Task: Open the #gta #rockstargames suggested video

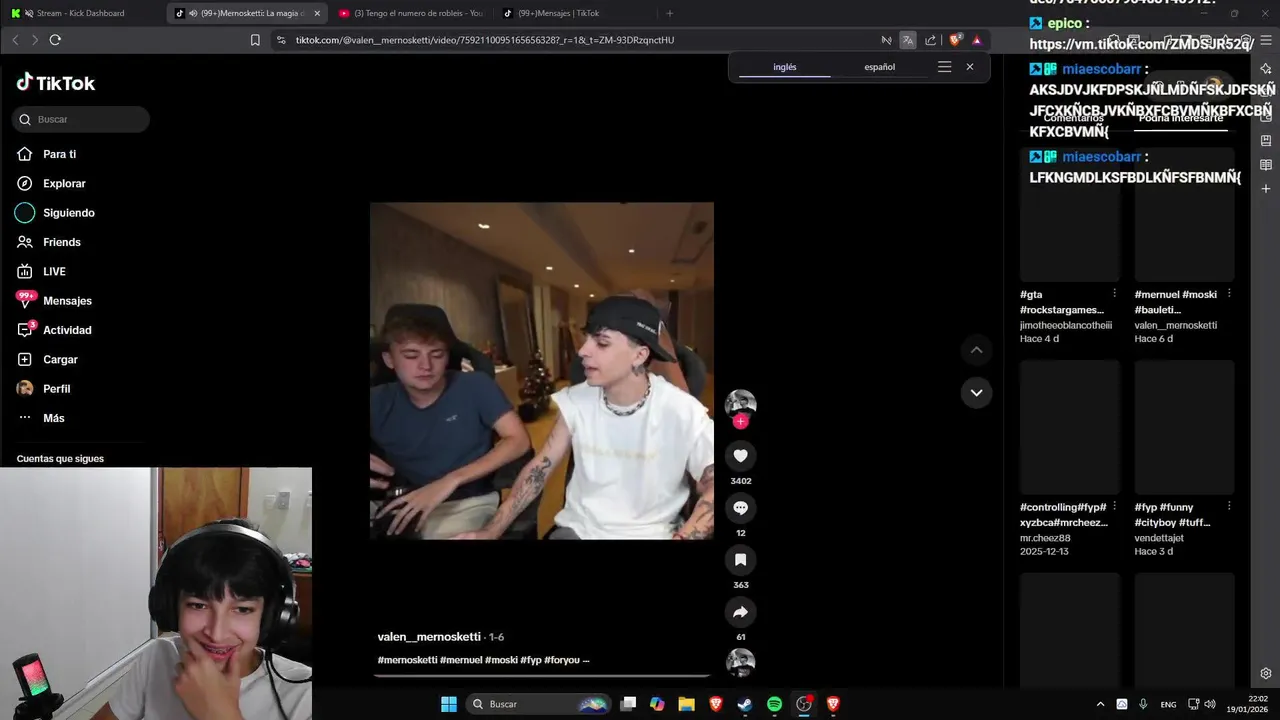Action: [x=1069, y=215]
